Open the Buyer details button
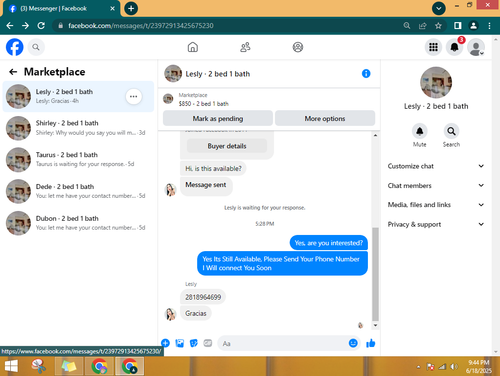Viewport: 500px width, 376px height. pos(227,146)
